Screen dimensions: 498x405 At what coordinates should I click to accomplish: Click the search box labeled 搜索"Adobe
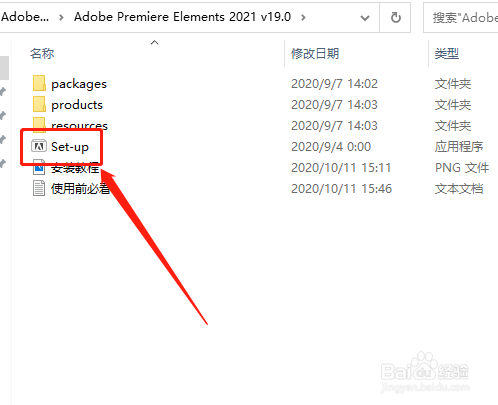pyautogui.click(x=461, y=18)
